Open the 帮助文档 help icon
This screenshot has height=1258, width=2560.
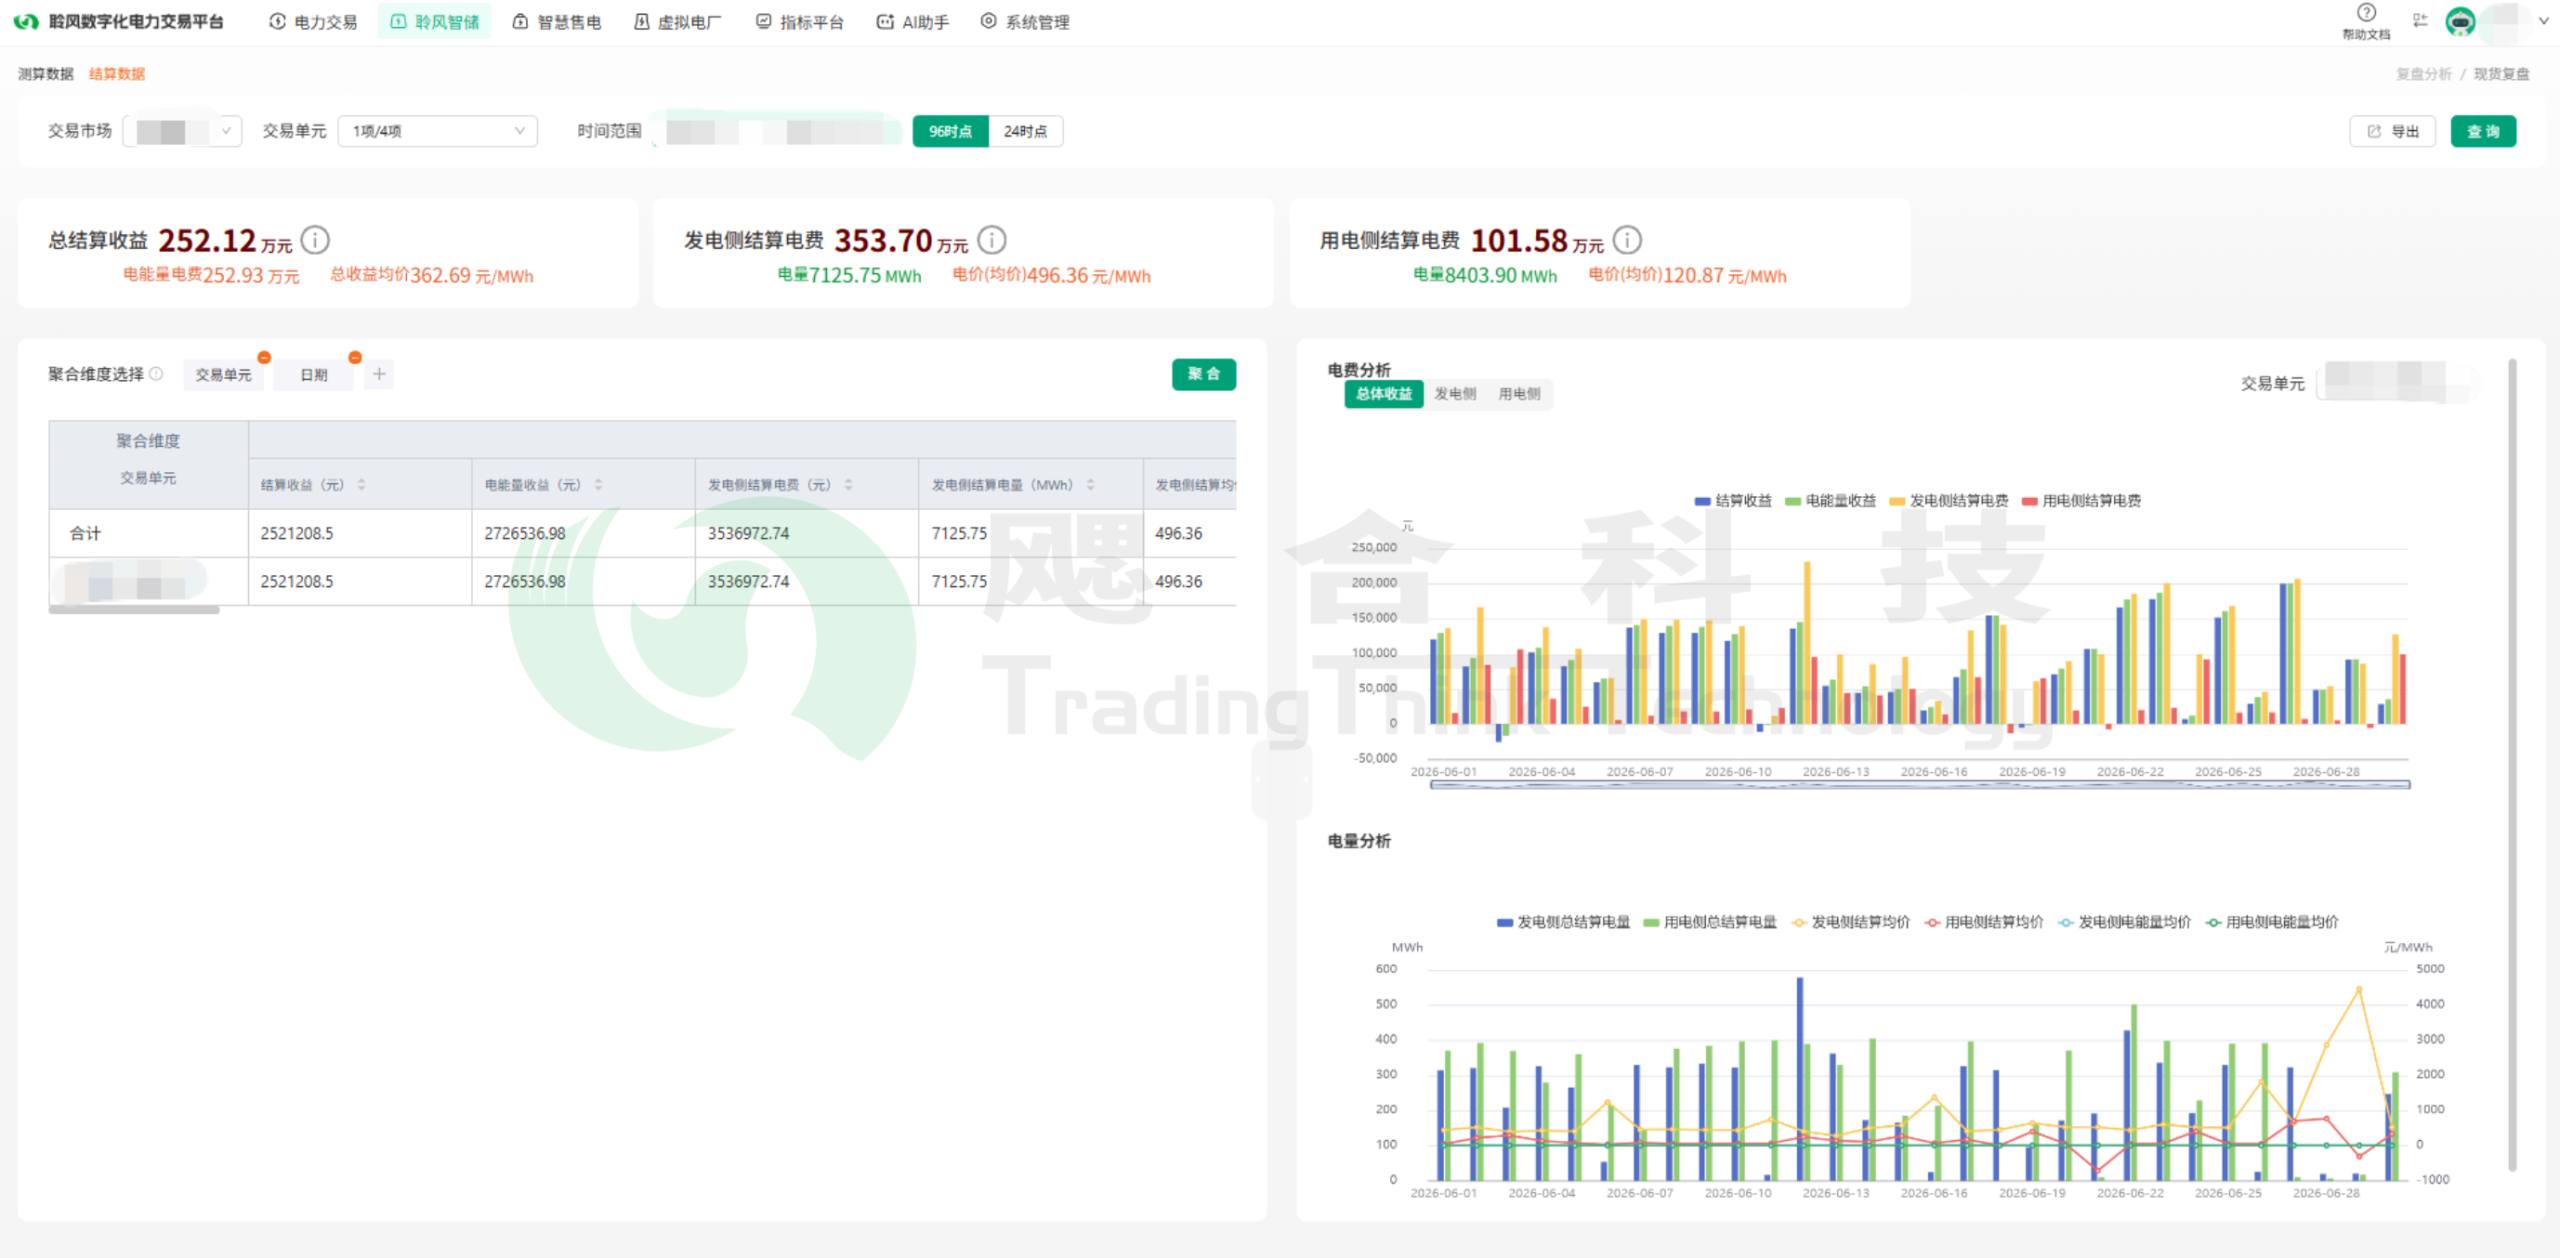pyautogui.click(x=2366, y=13)
